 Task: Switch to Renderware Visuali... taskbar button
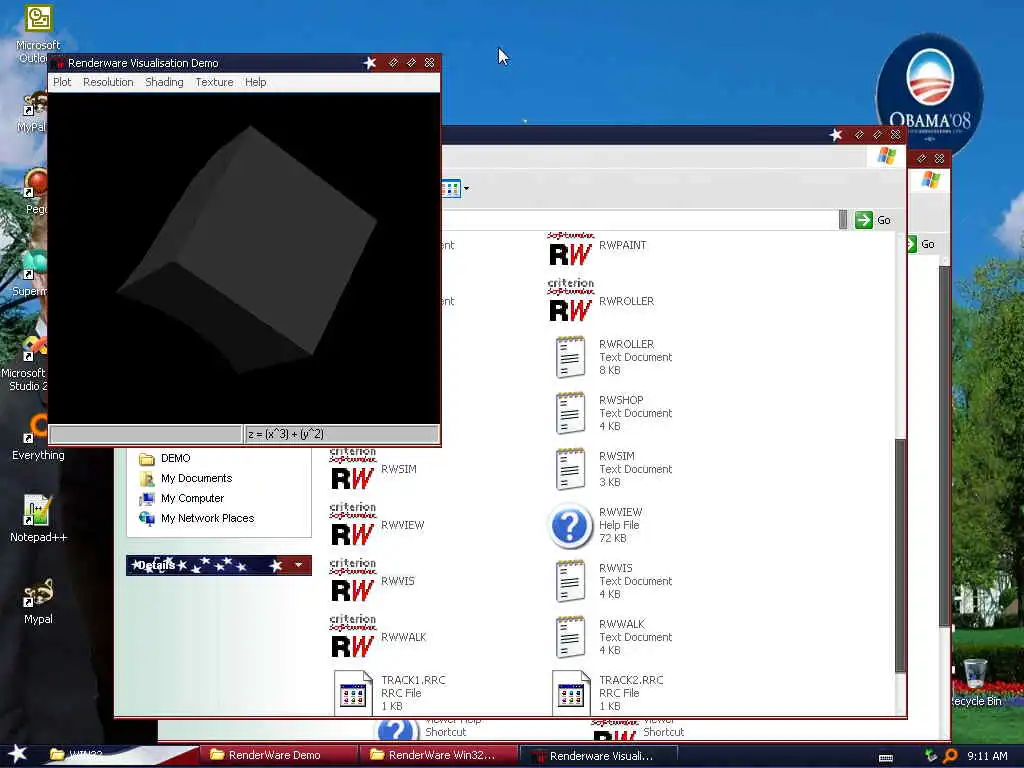point(598,756)
